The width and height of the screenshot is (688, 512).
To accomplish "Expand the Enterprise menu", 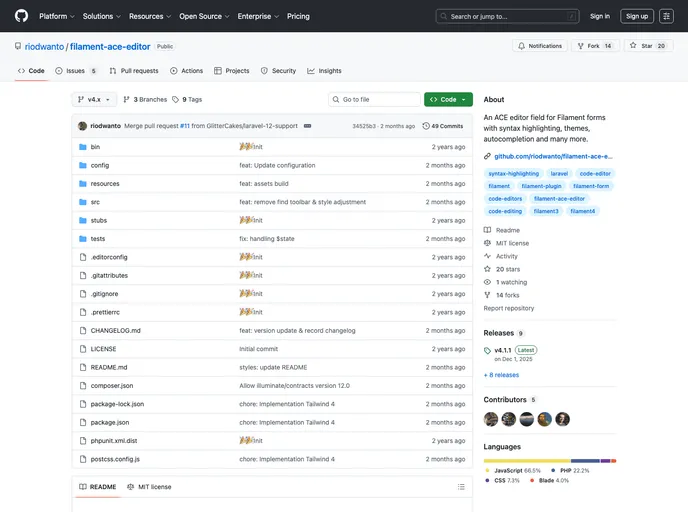I will tap(258, 16).
